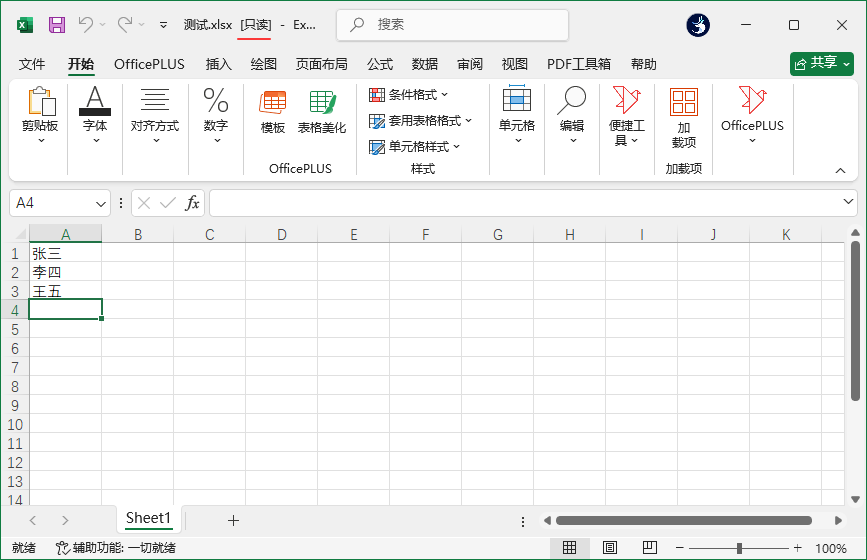The height and width of the screenshot is (560, 867).
Task: Click the purple Save icon
Action: (57, 25)
